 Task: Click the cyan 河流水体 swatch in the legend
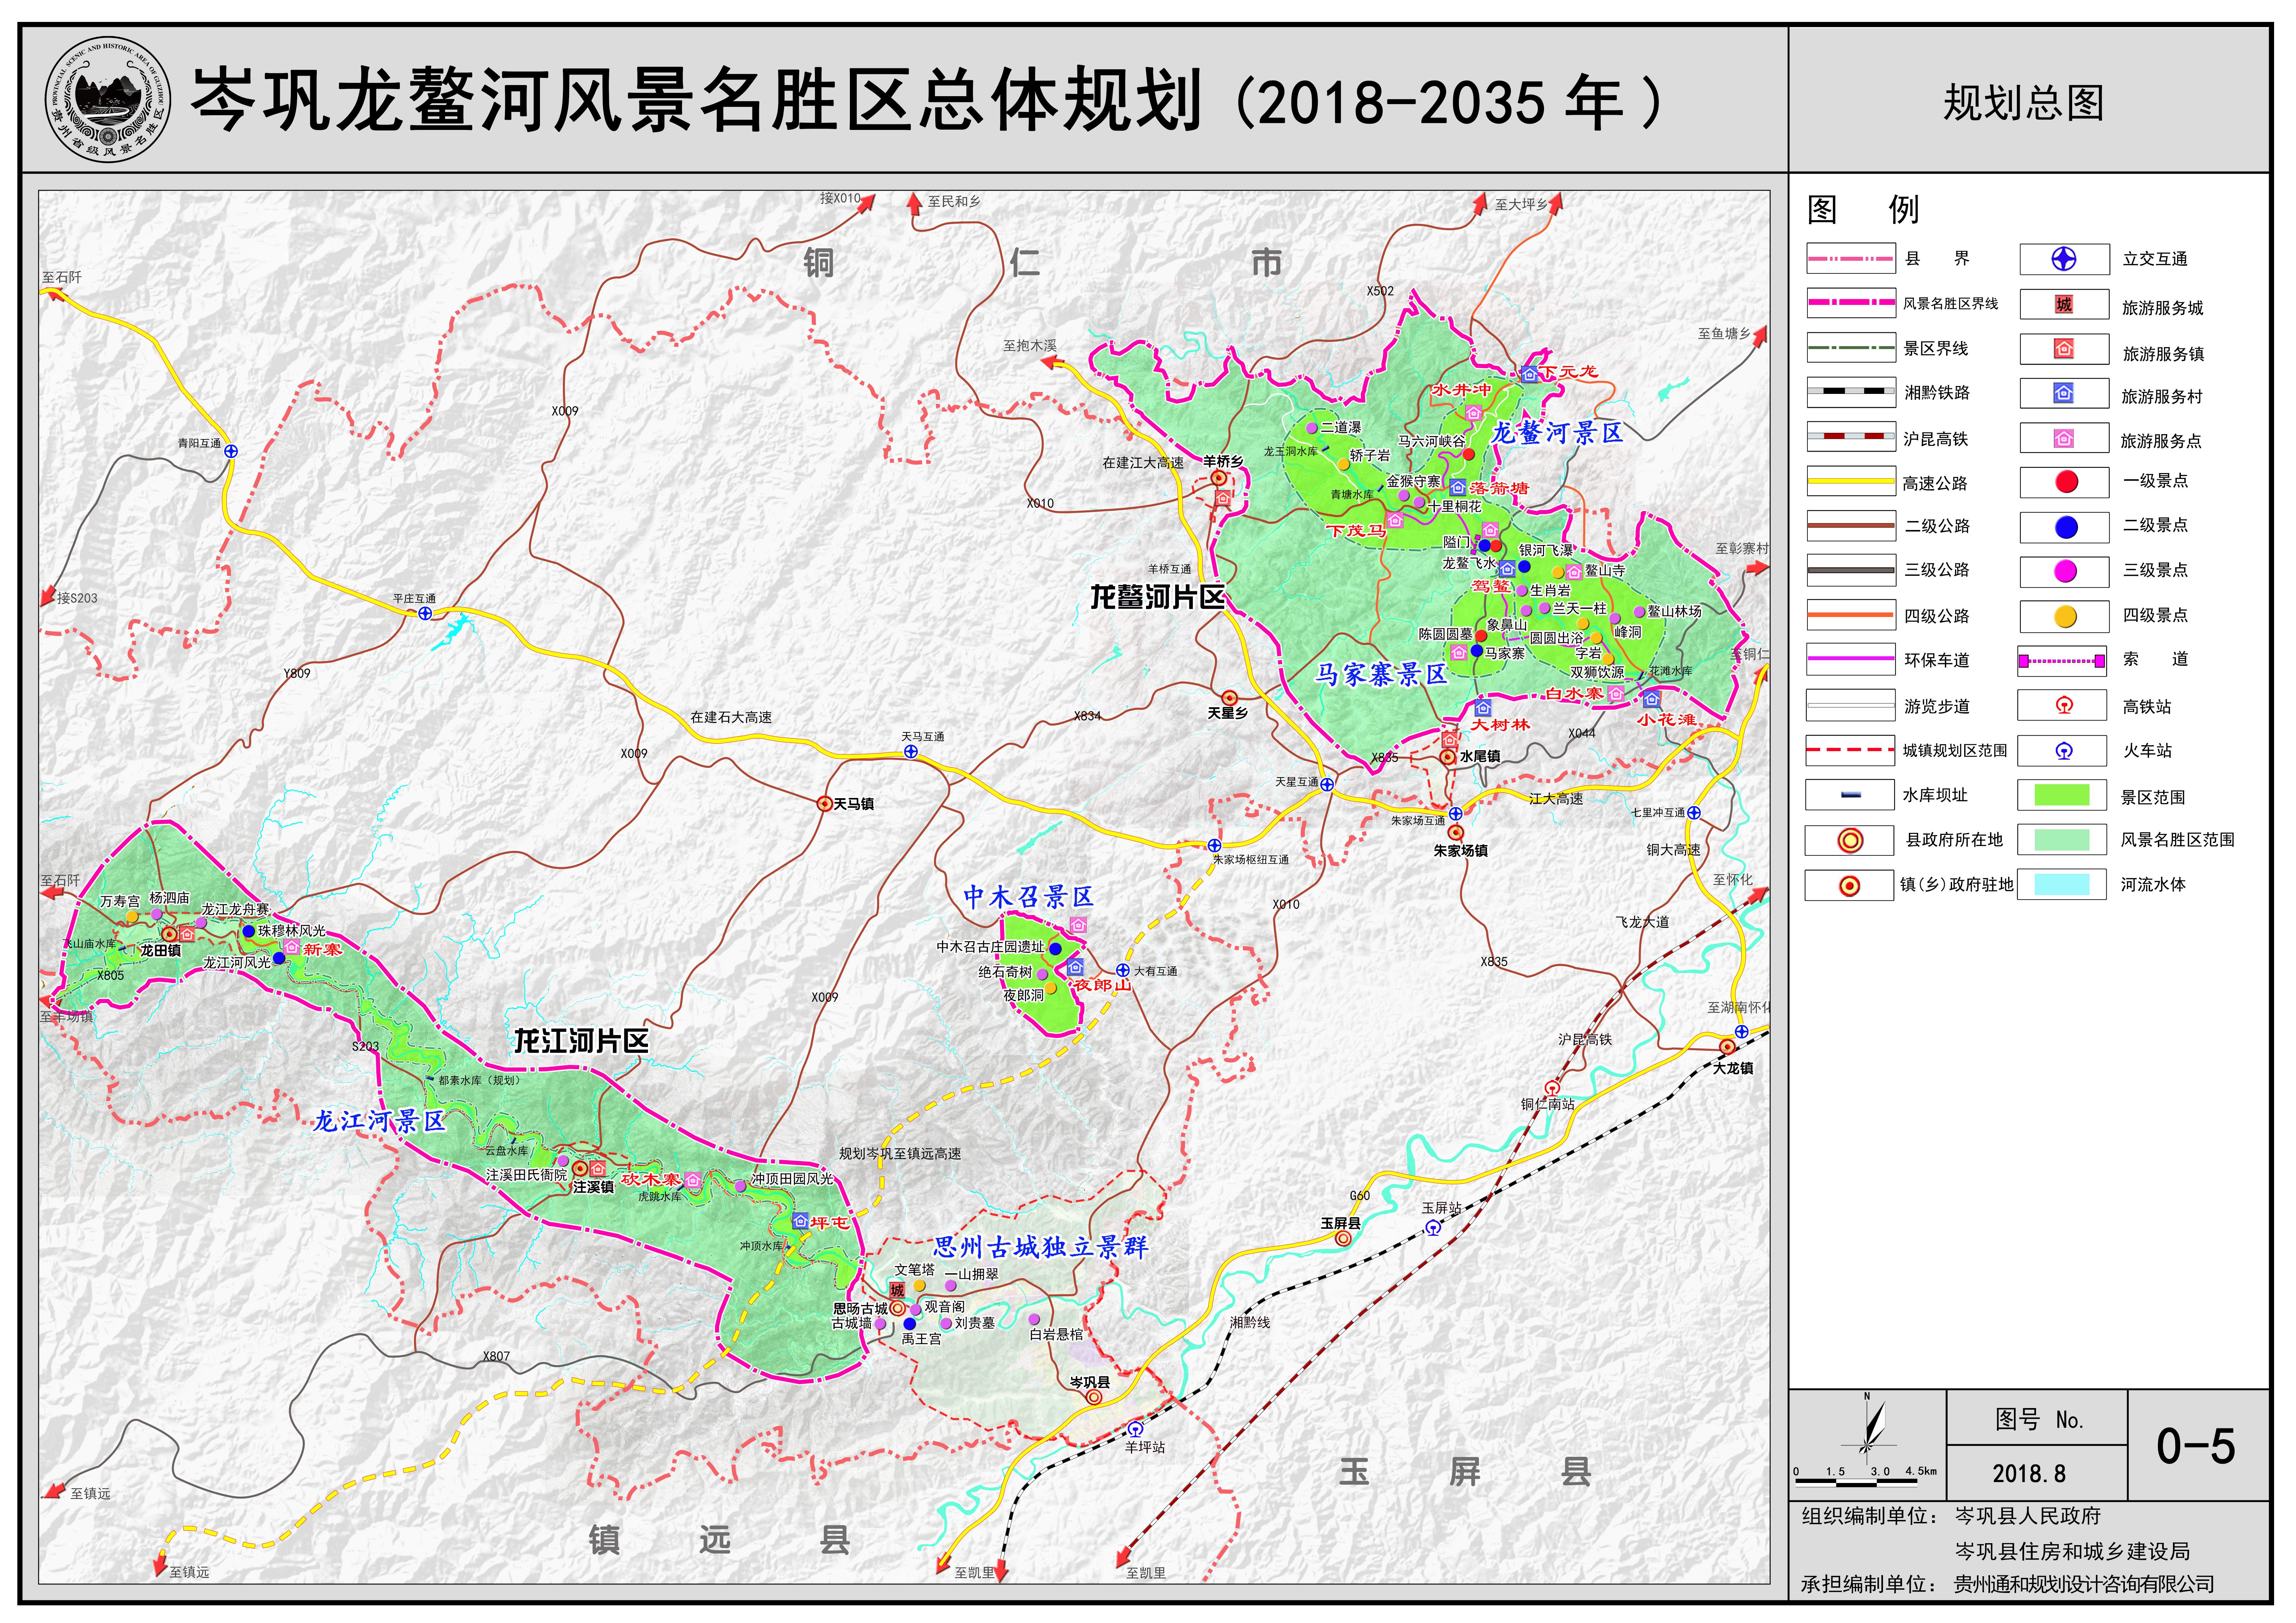[2062, 884]
